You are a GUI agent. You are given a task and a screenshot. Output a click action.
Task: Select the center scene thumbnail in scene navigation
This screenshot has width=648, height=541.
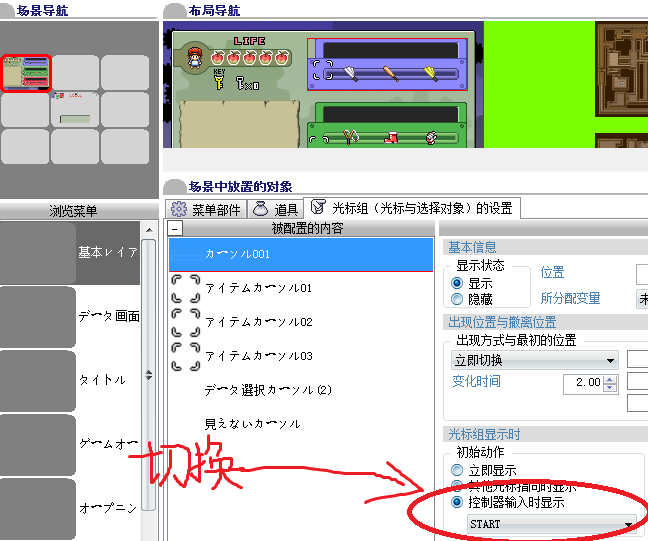tap(75, 110)
